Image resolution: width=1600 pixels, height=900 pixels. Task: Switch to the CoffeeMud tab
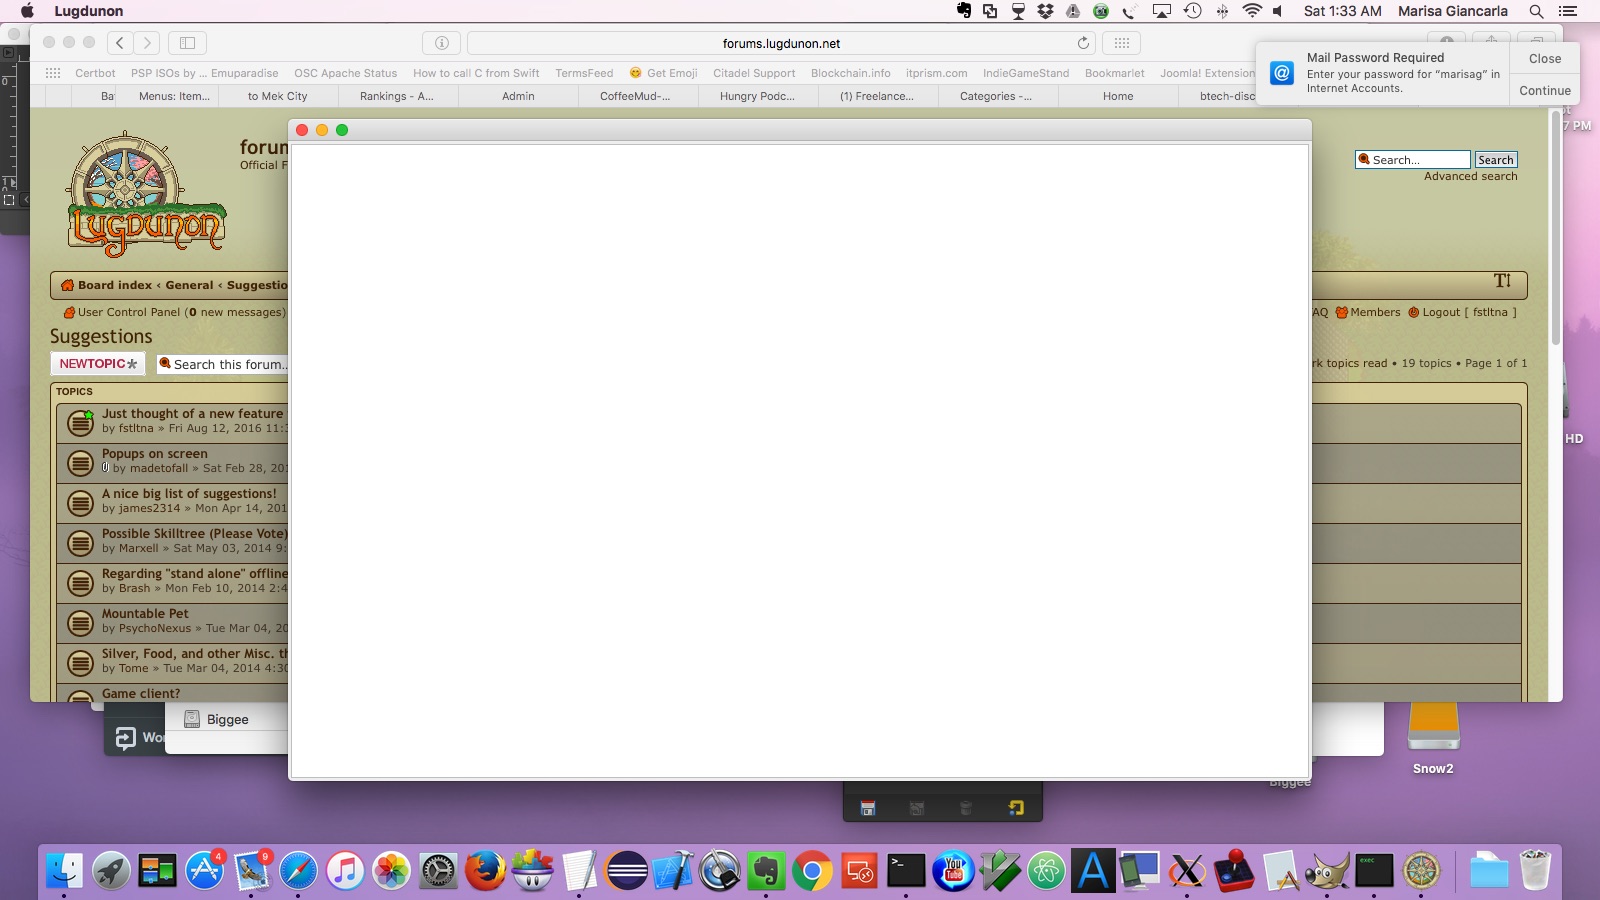tap(635, 96)
